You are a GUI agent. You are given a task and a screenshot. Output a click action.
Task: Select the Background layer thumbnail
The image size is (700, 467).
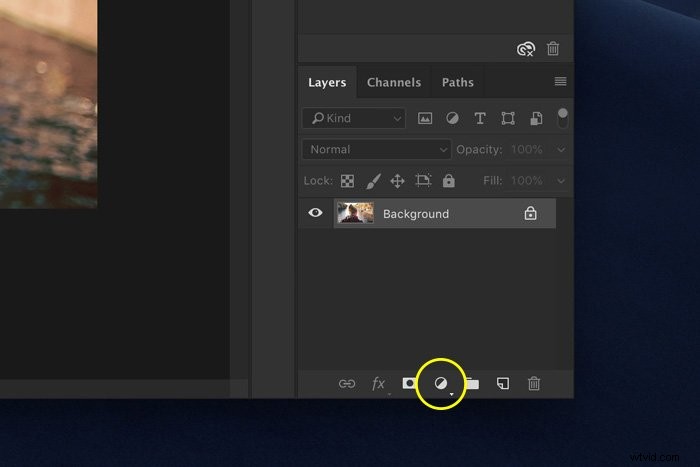point(355,213)
